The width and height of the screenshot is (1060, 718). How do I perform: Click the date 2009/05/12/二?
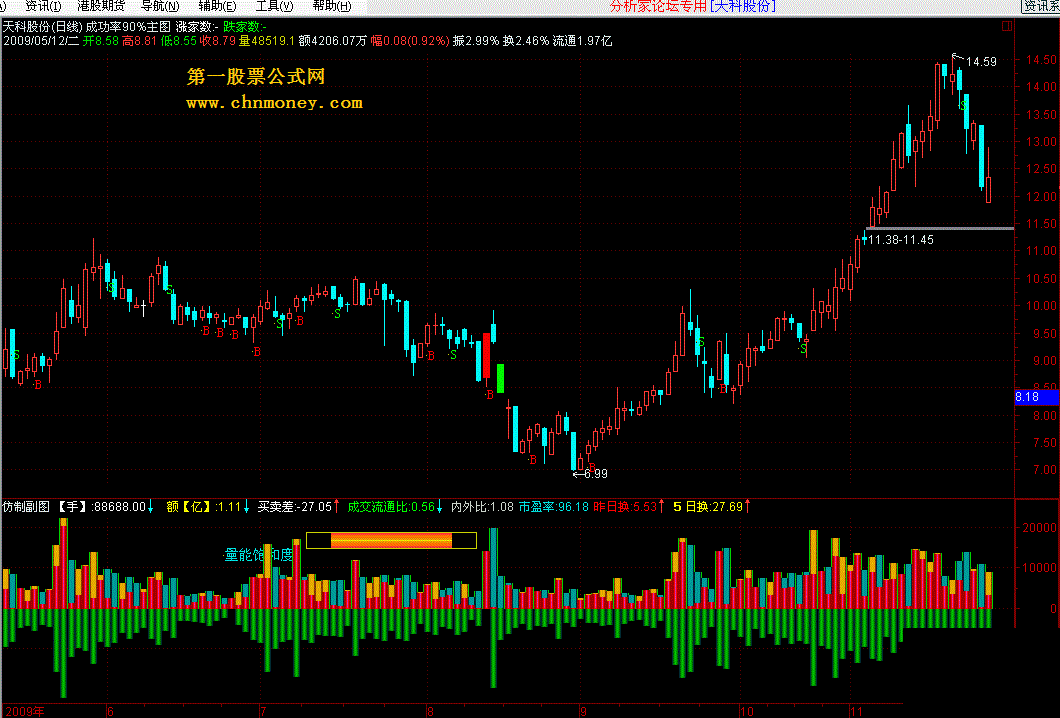tap(41, 41)
